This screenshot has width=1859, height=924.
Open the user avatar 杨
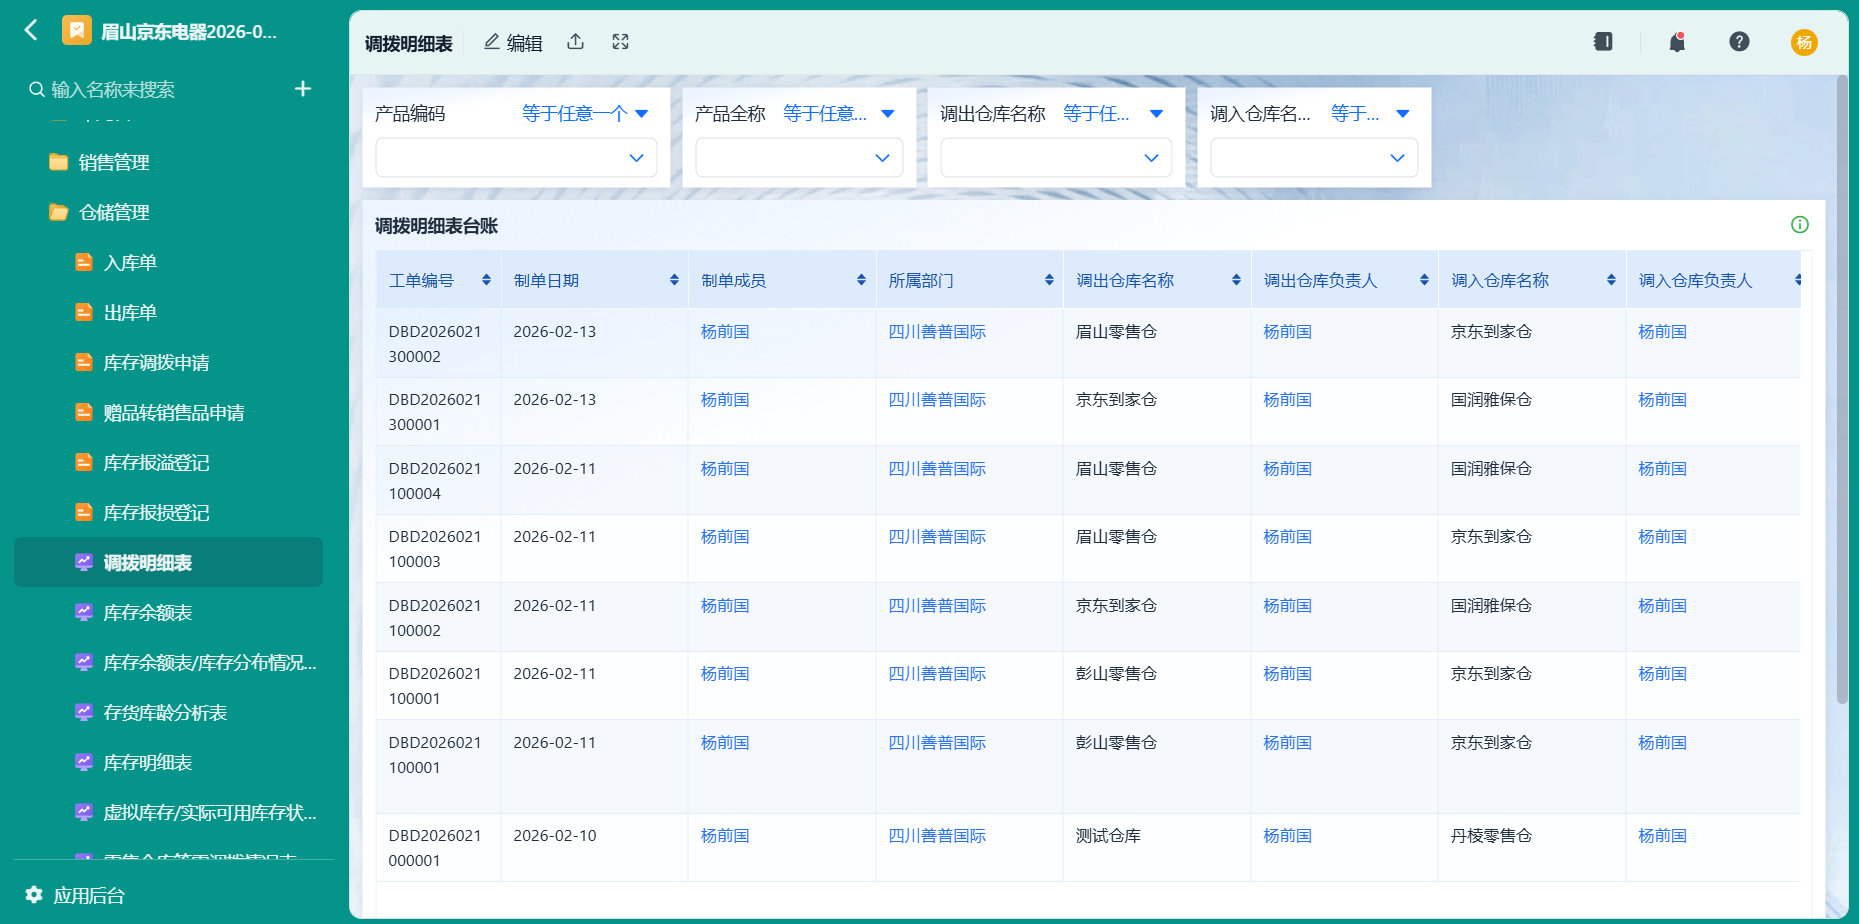pyautogui.click(x=1804, y=42)
